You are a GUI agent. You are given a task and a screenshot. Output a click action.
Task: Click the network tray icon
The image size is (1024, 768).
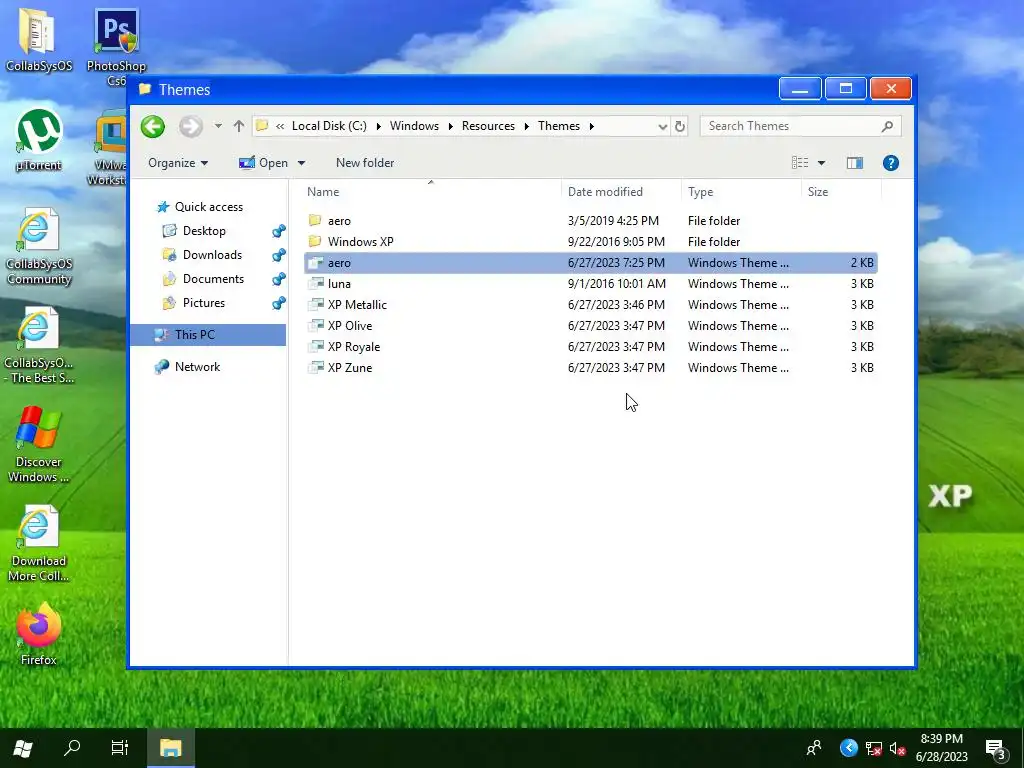pos(874,748)
